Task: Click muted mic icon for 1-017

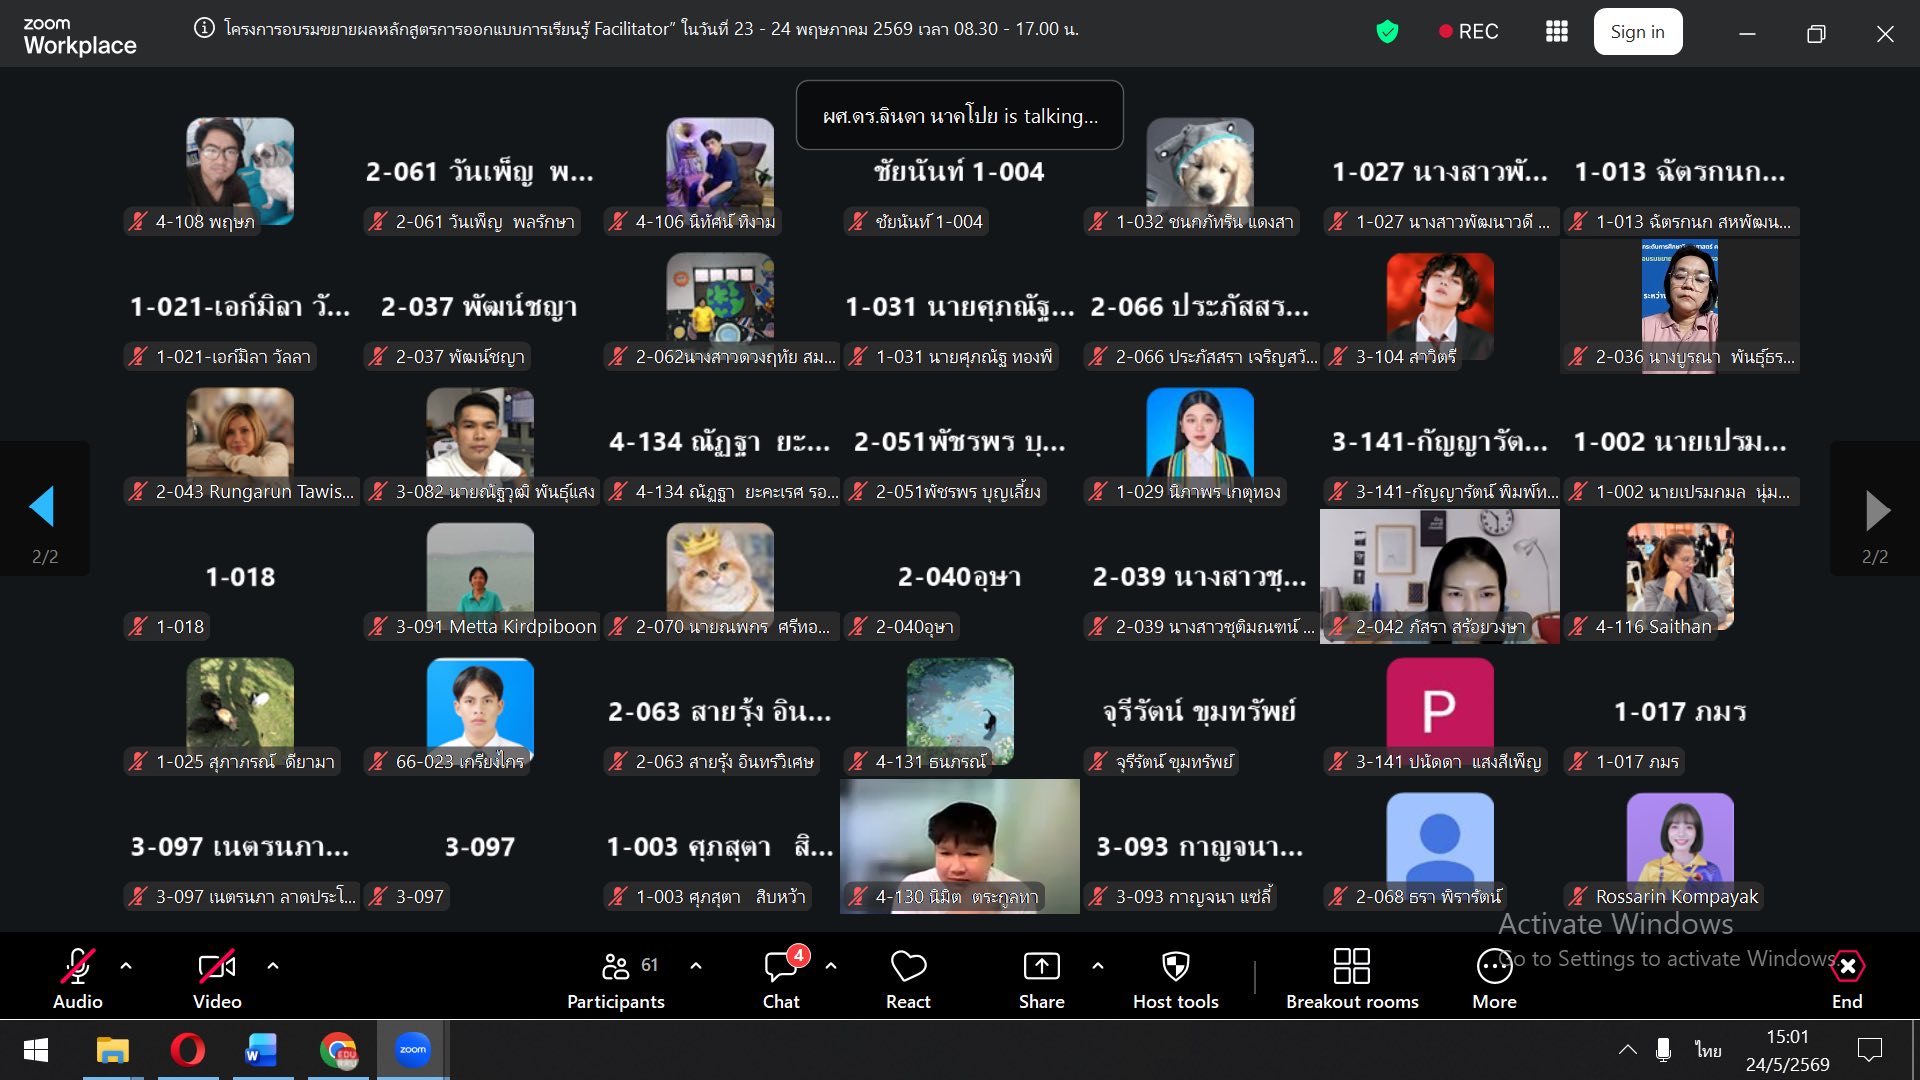Action: coord(1578,762)
